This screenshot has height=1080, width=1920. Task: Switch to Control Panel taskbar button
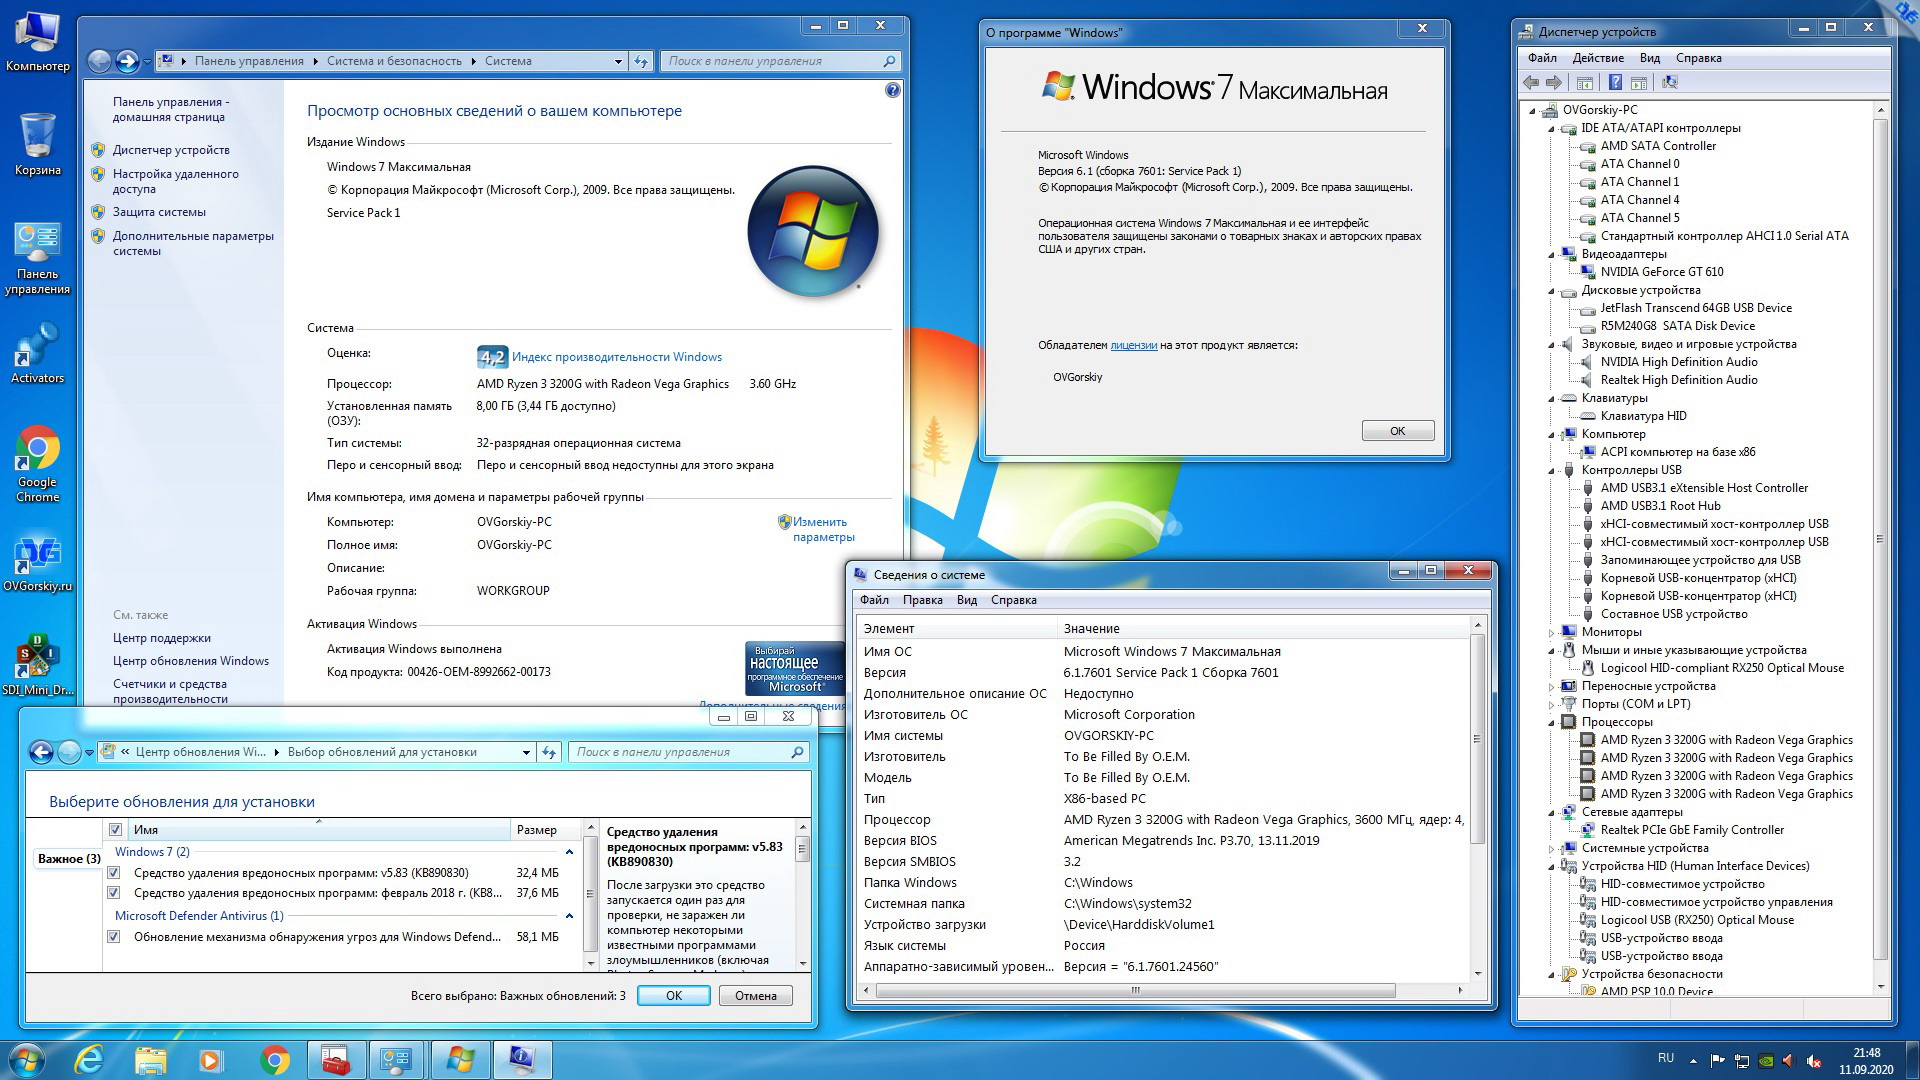[x=397, y=1060]
